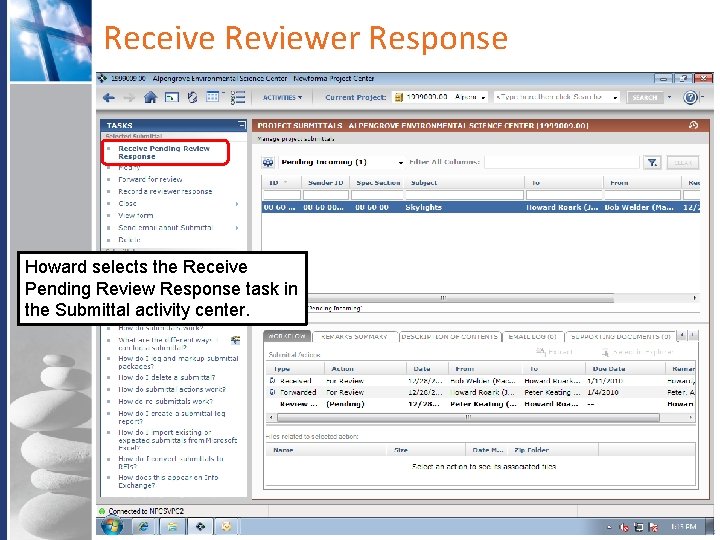Switch to the Workflow tab
The height and width of the screenshot is (540, 720).
[x=287, y=337]
